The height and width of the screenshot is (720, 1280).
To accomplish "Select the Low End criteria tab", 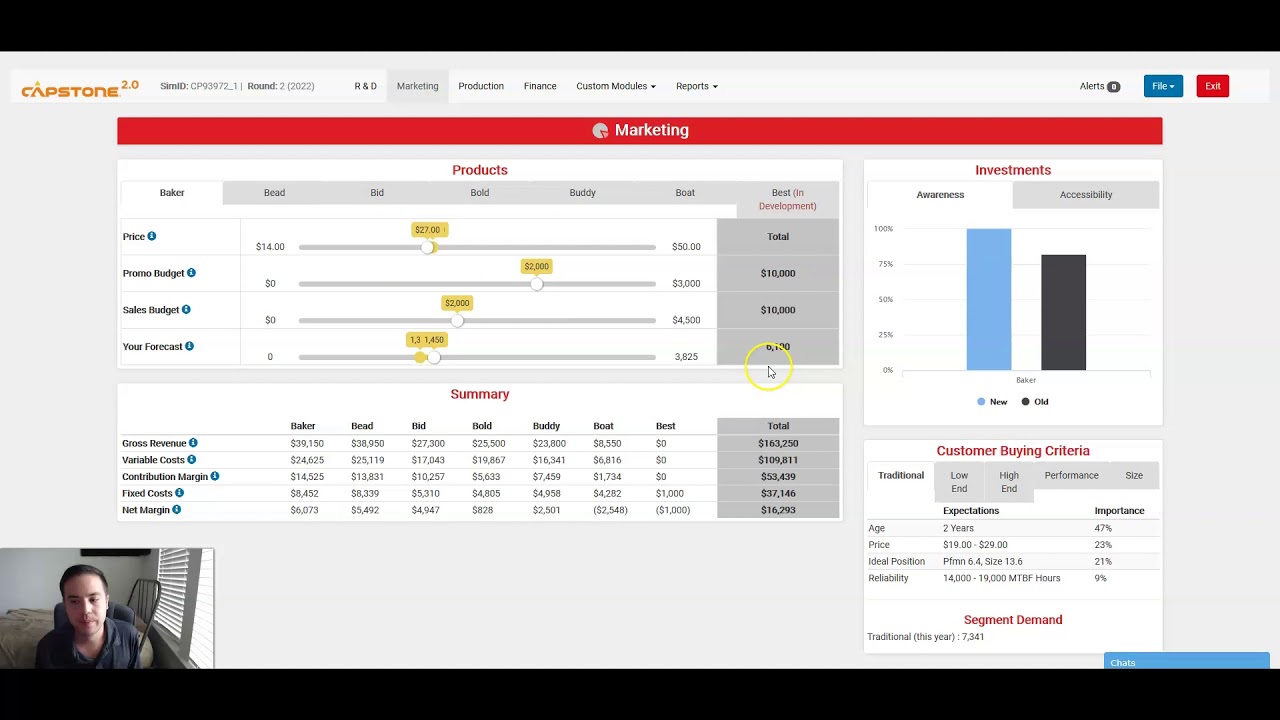I will click(x=959, y=482).
